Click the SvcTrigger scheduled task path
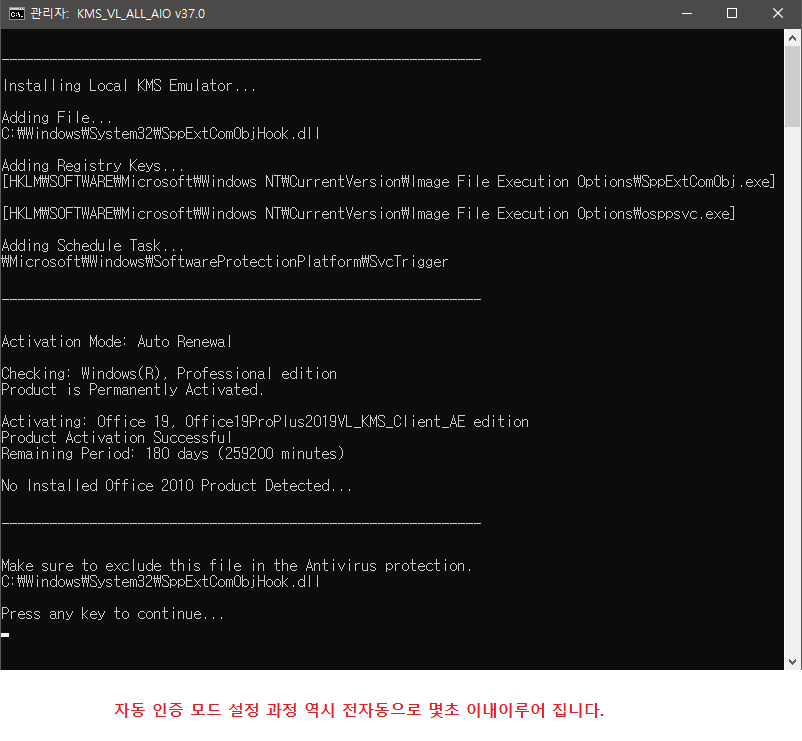The width and height of the screenshot is (802, 741). pos(225,262)
